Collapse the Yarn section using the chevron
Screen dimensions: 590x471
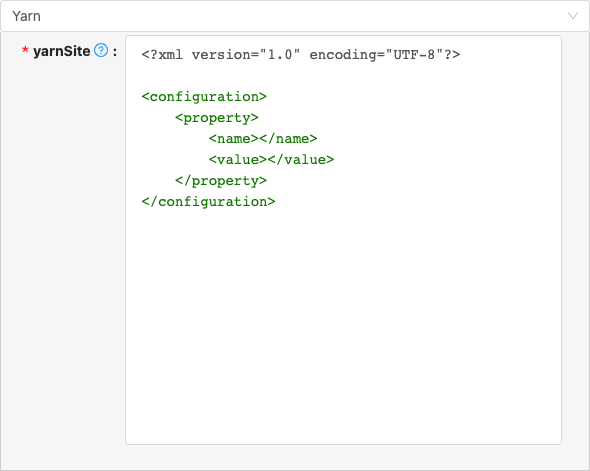coord(573,16)
